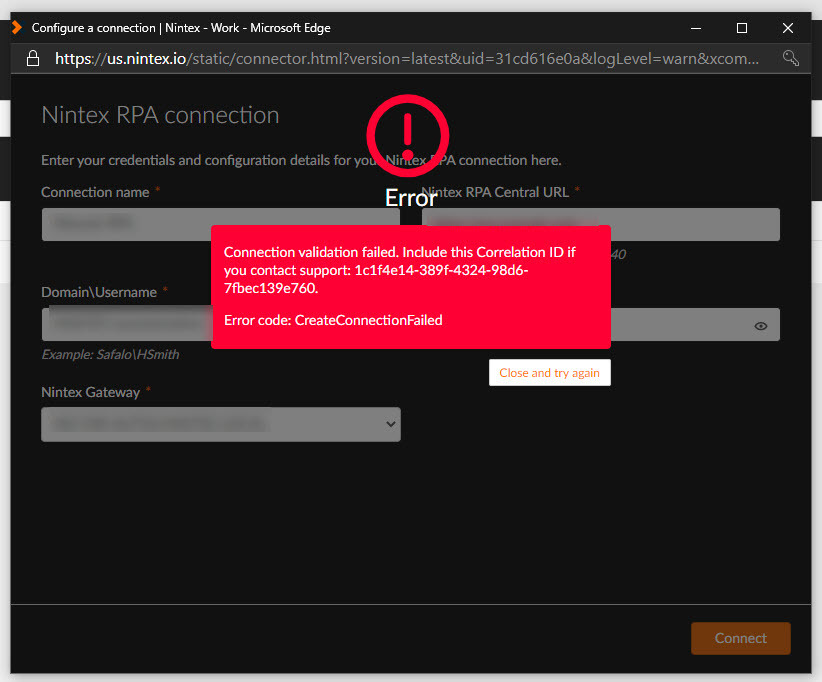
Task: Click the key password icon in address bar
Action: 791,58
